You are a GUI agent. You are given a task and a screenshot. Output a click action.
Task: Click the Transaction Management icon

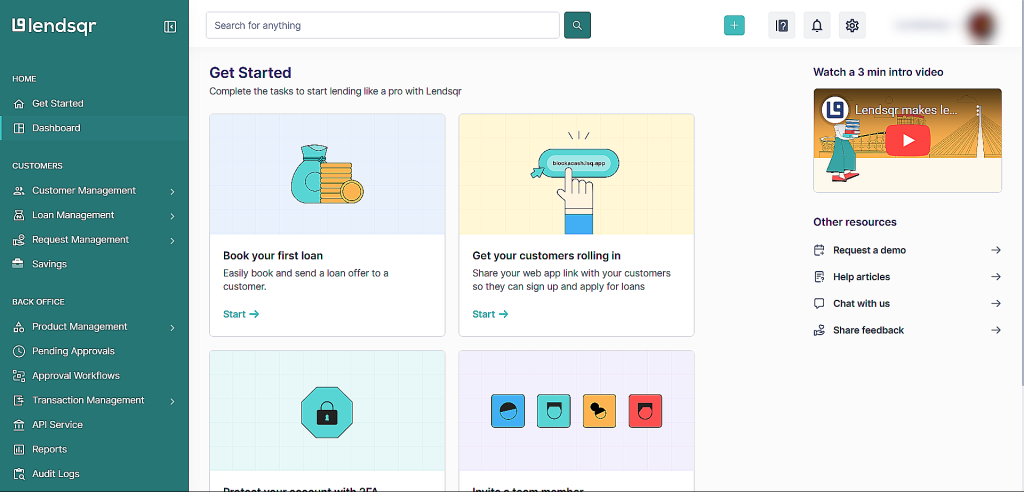[x=19, y=400]
